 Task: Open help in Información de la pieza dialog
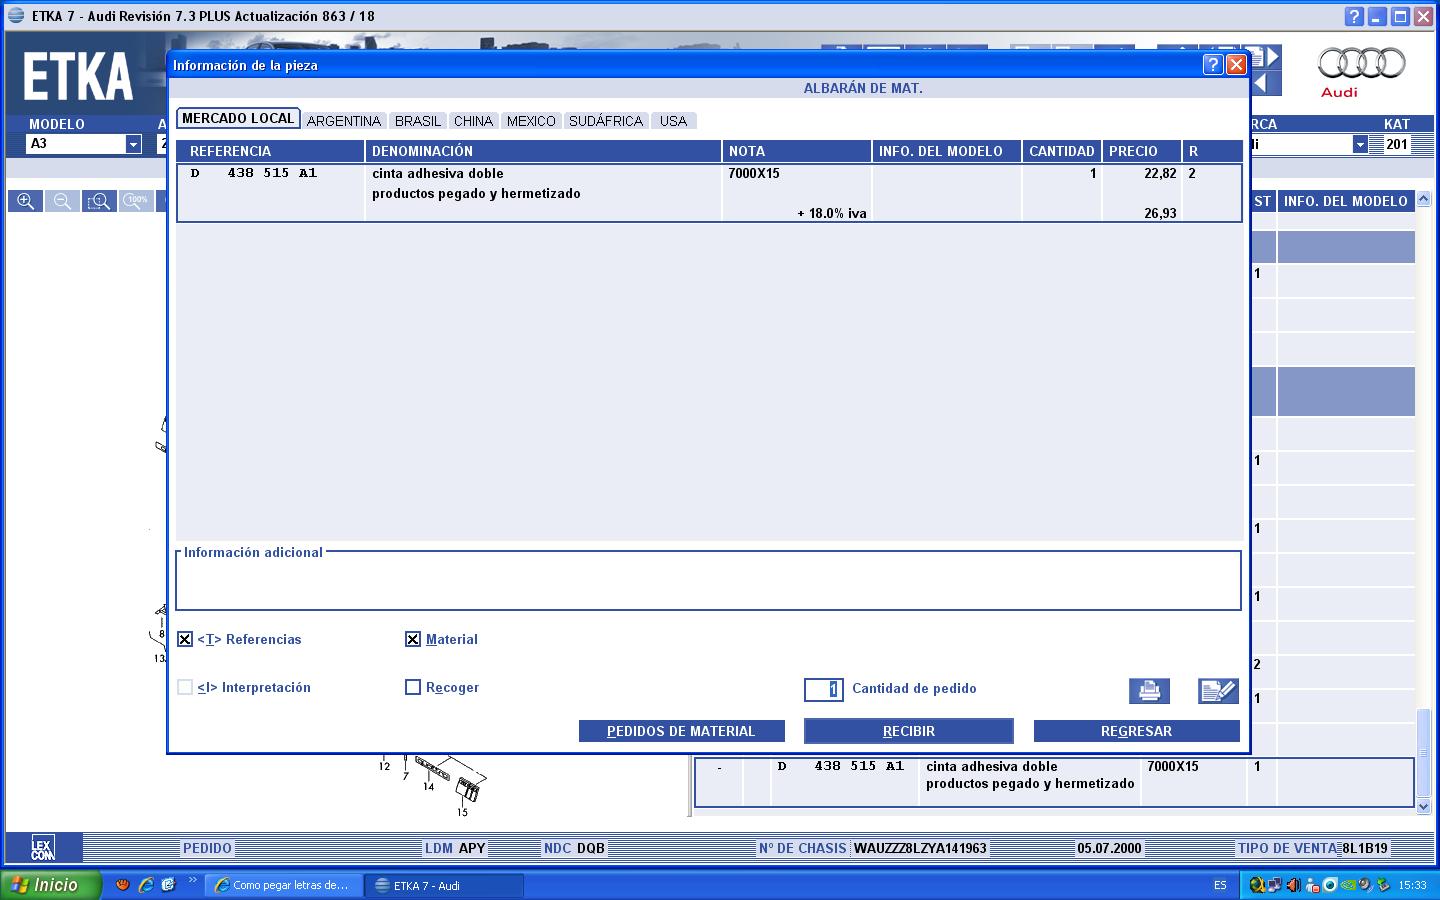tap(1213, 65)
